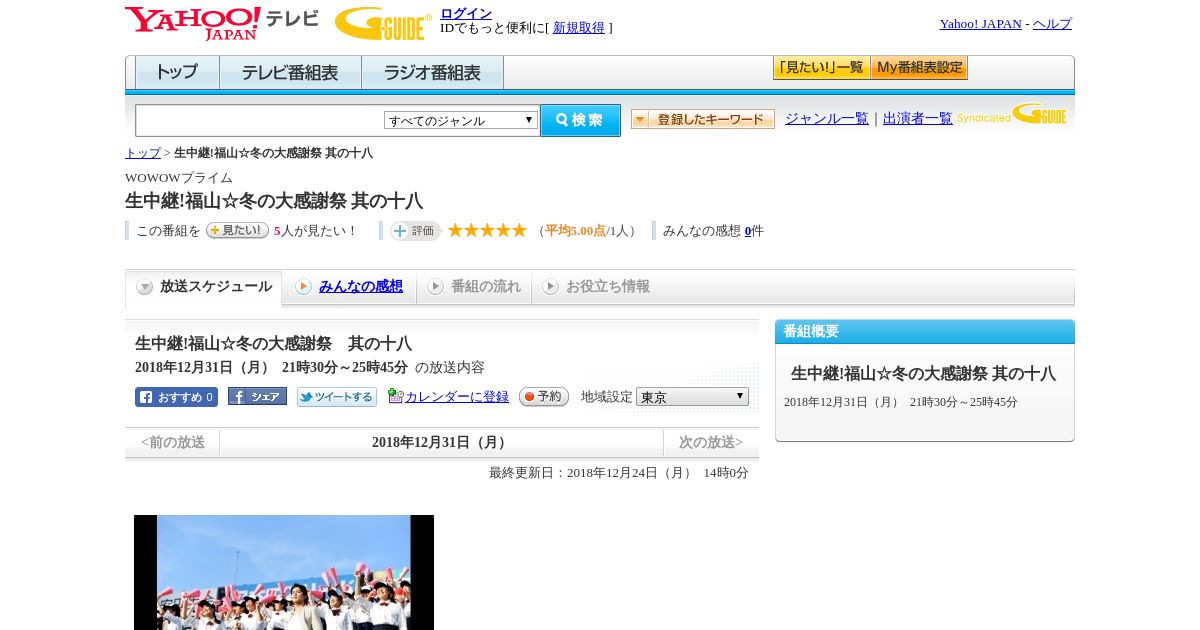Open the テレビ番組表 navigation tab
Screen dimensions: 1200x630
point(290,73)
